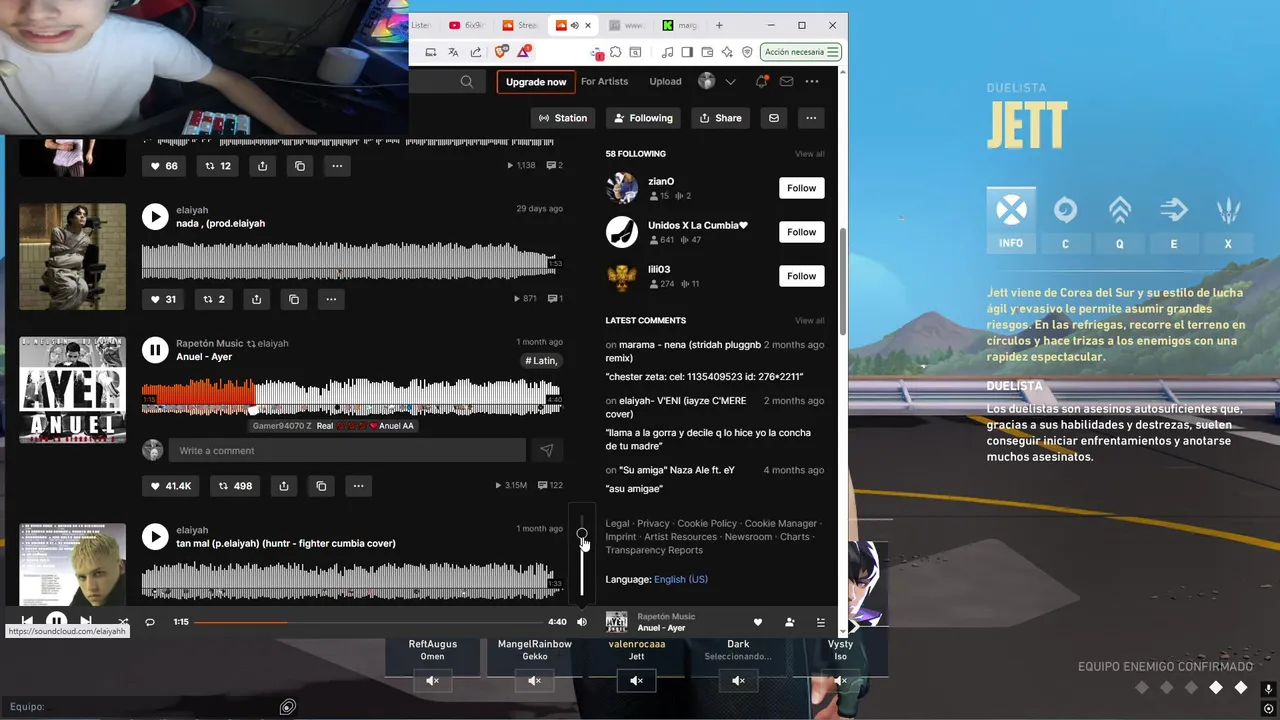Image resolution: width=1280 pixels, height=720 pixels.
Task: Follow artist icon in the bottom player
Action: pyautogui.click(x=789, y=622)
